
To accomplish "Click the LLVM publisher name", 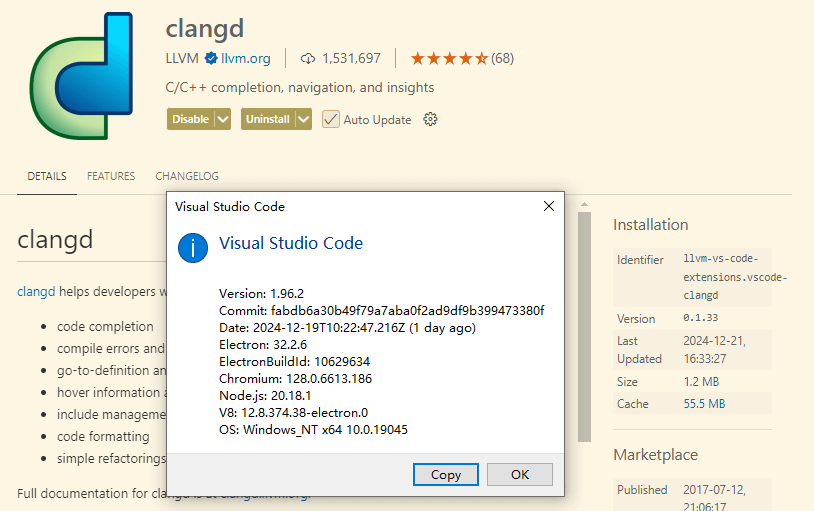I will point(182,58).
